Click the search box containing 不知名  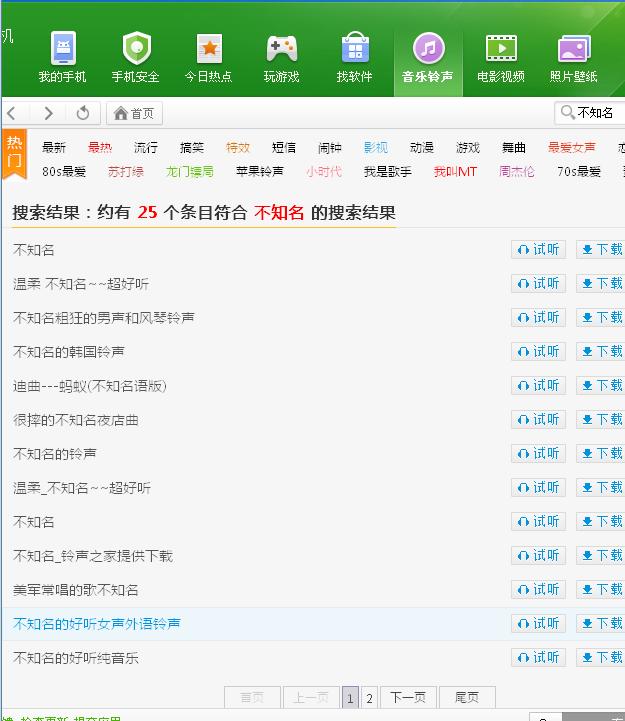[594, 113]
